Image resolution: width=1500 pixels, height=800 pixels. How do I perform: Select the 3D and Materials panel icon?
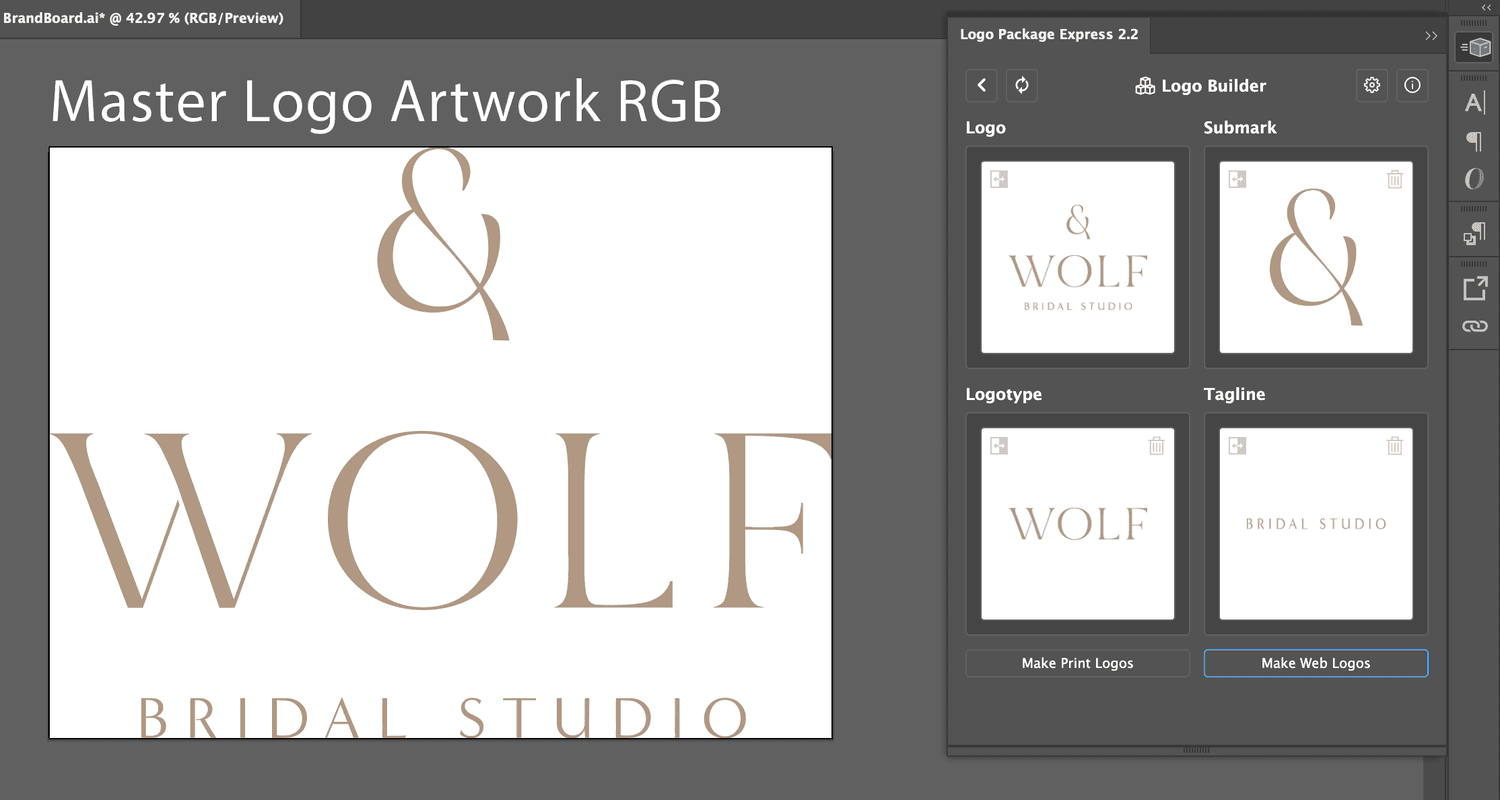click(x=1474, y=47)
